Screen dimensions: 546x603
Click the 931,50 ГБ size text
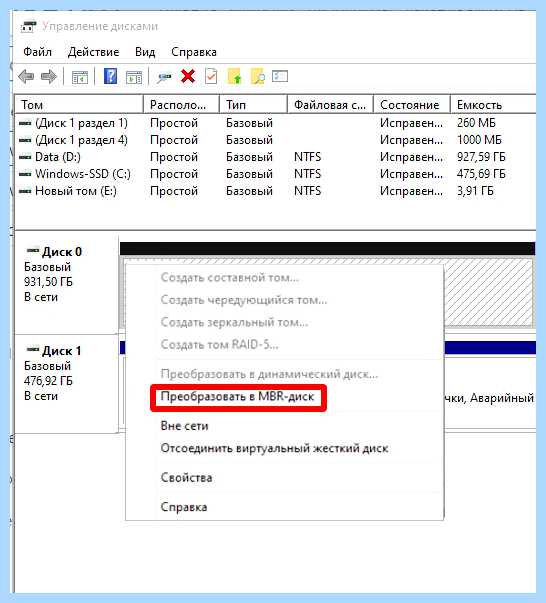click(x=48, y=282)
